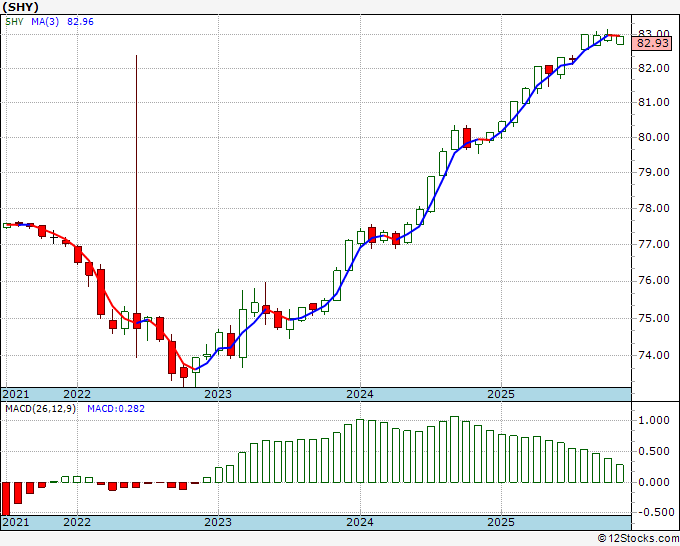
Task: Click the 82.96 moving average value
Action: pos(80,22)
